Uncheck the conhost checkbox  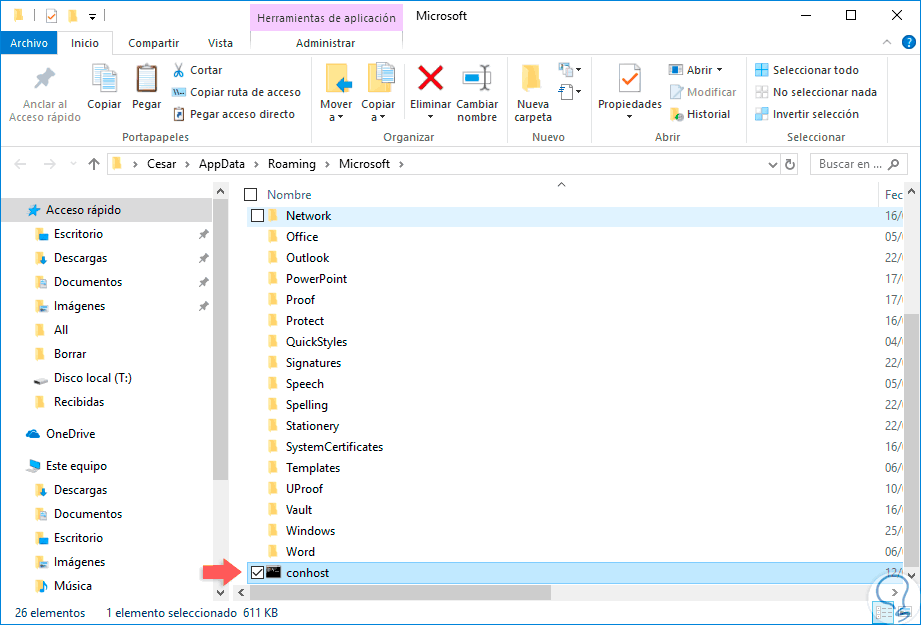257,573
